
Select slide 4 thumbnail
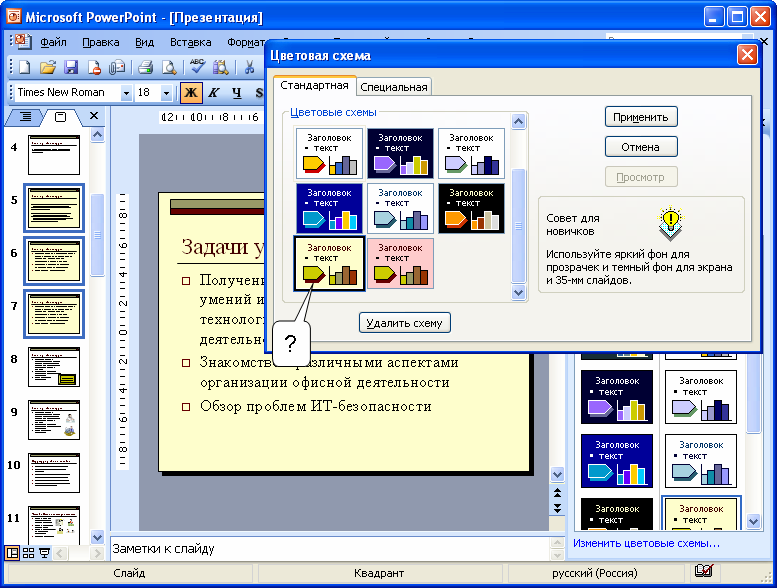pos(54,155)
